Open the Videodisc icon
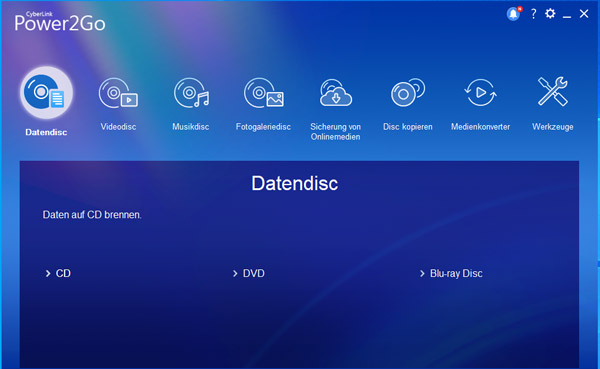Viewport: 600px width, 369px height. pyautogui.click(x=118, y=93)
